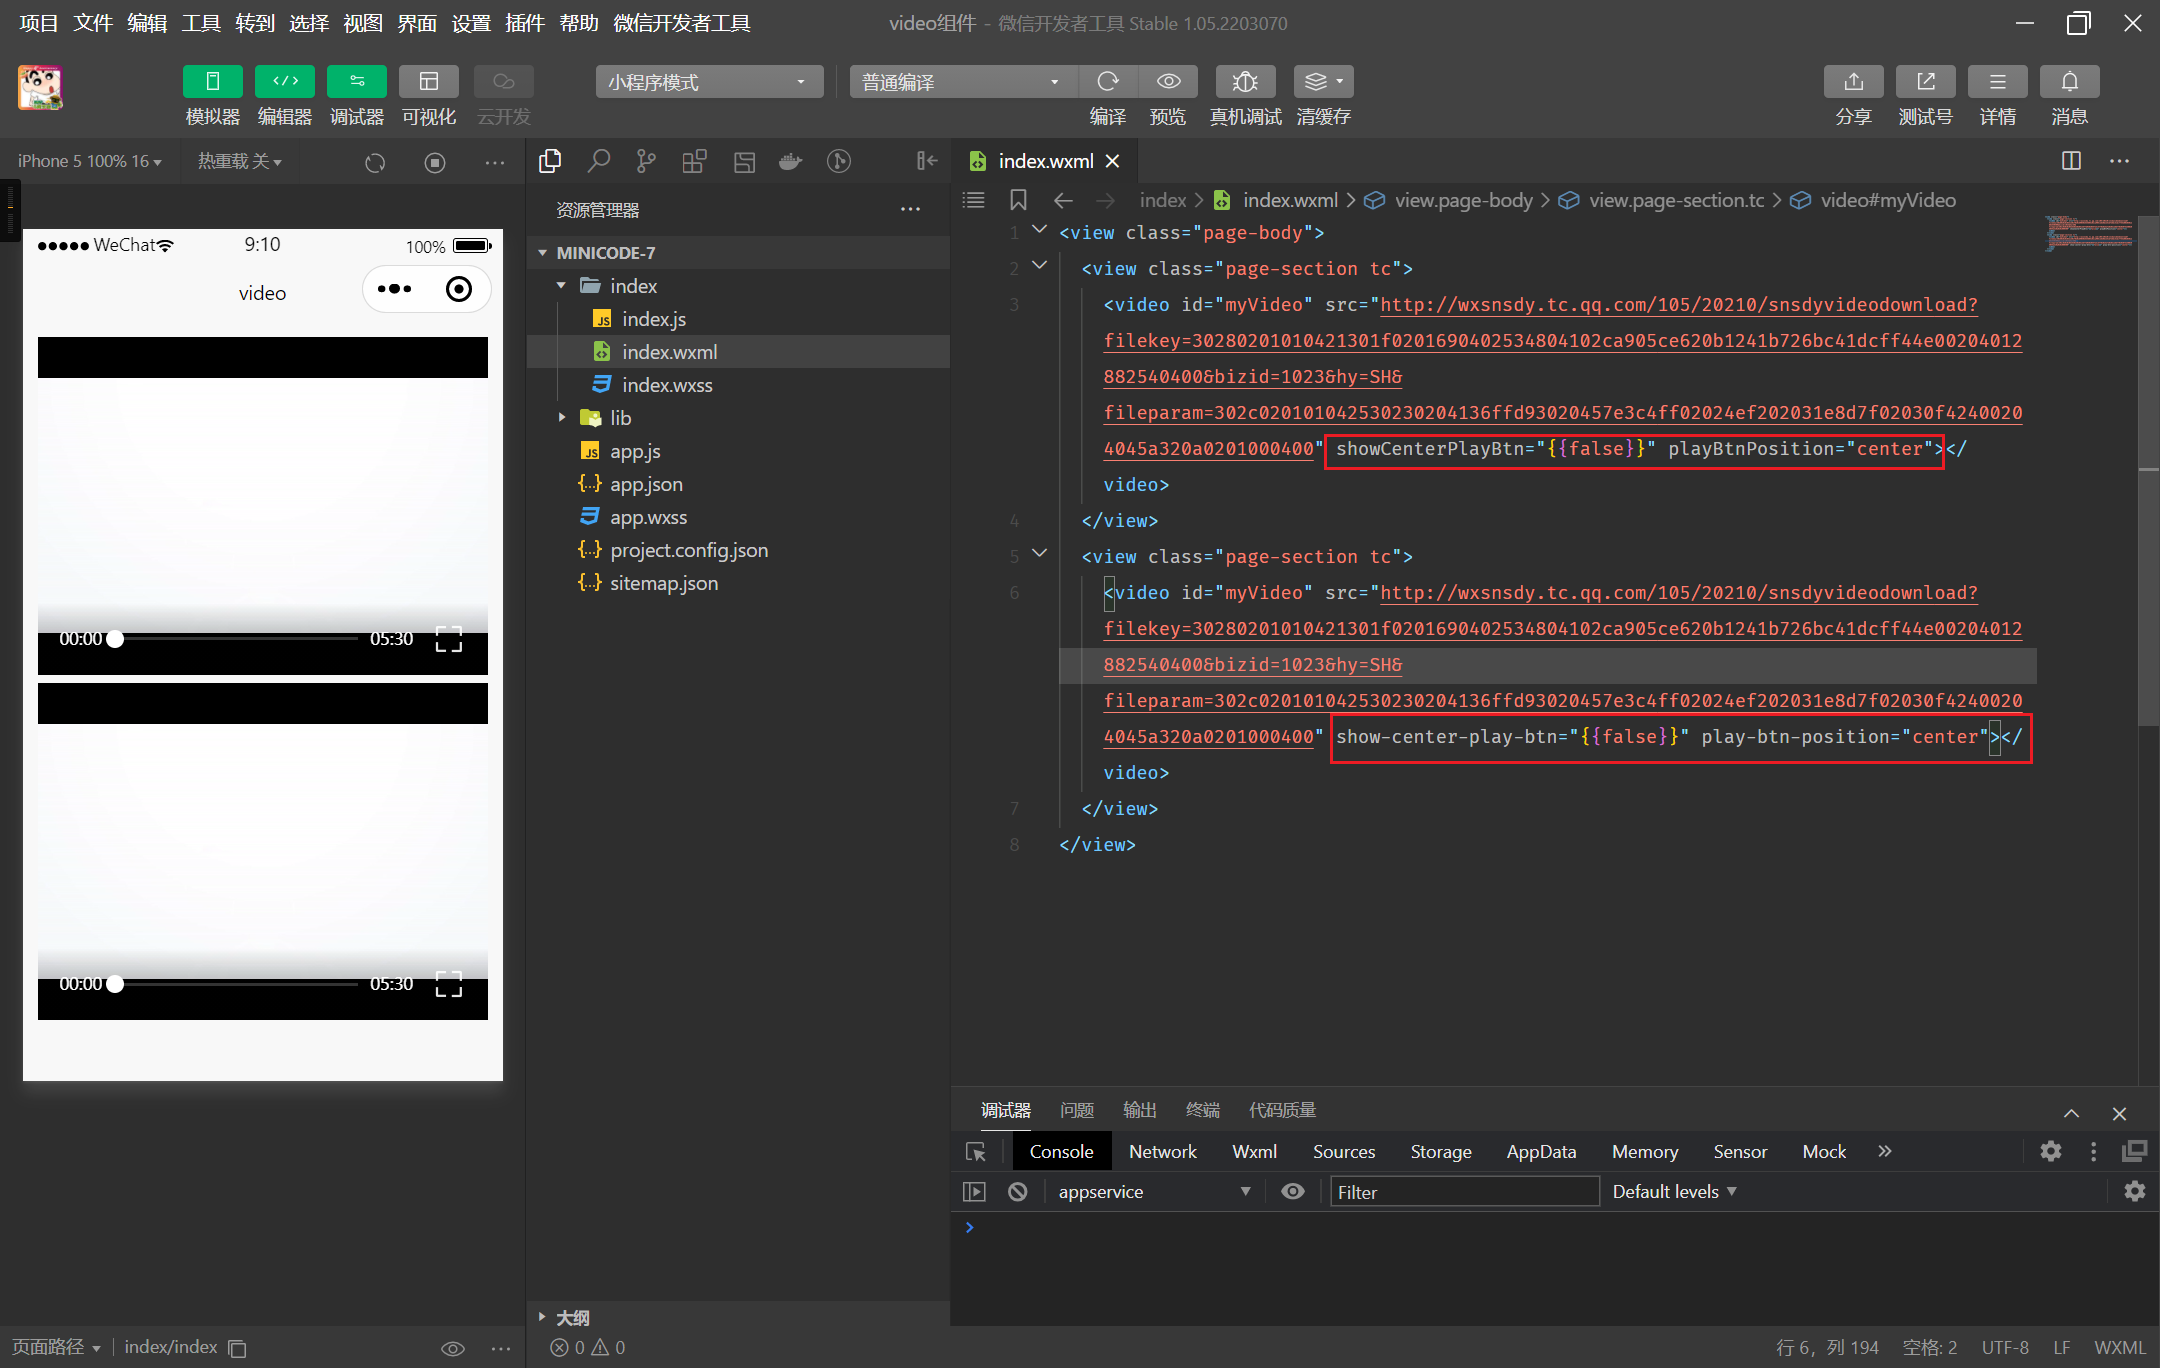Screen dimensions: 2160x1368
Task: Open index.wxss file in explorer
Action: coord(666,385)
